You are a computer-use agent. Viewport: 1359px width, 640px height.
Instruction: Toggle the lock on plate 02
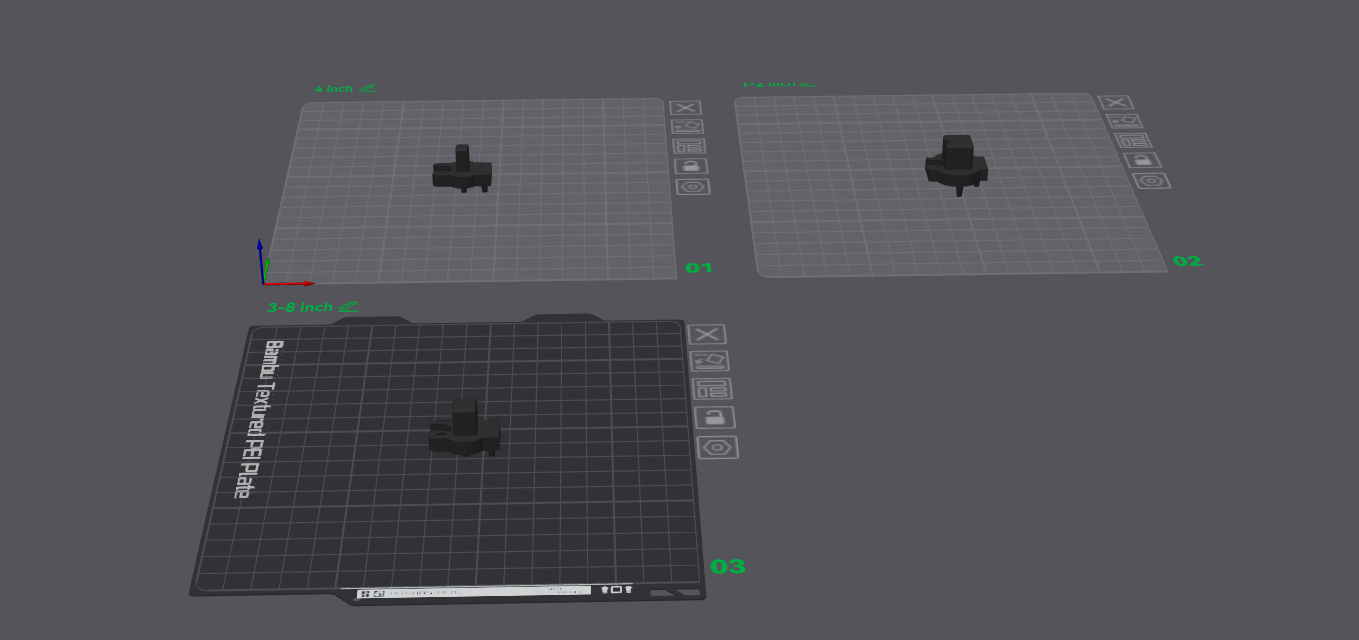1142,160
